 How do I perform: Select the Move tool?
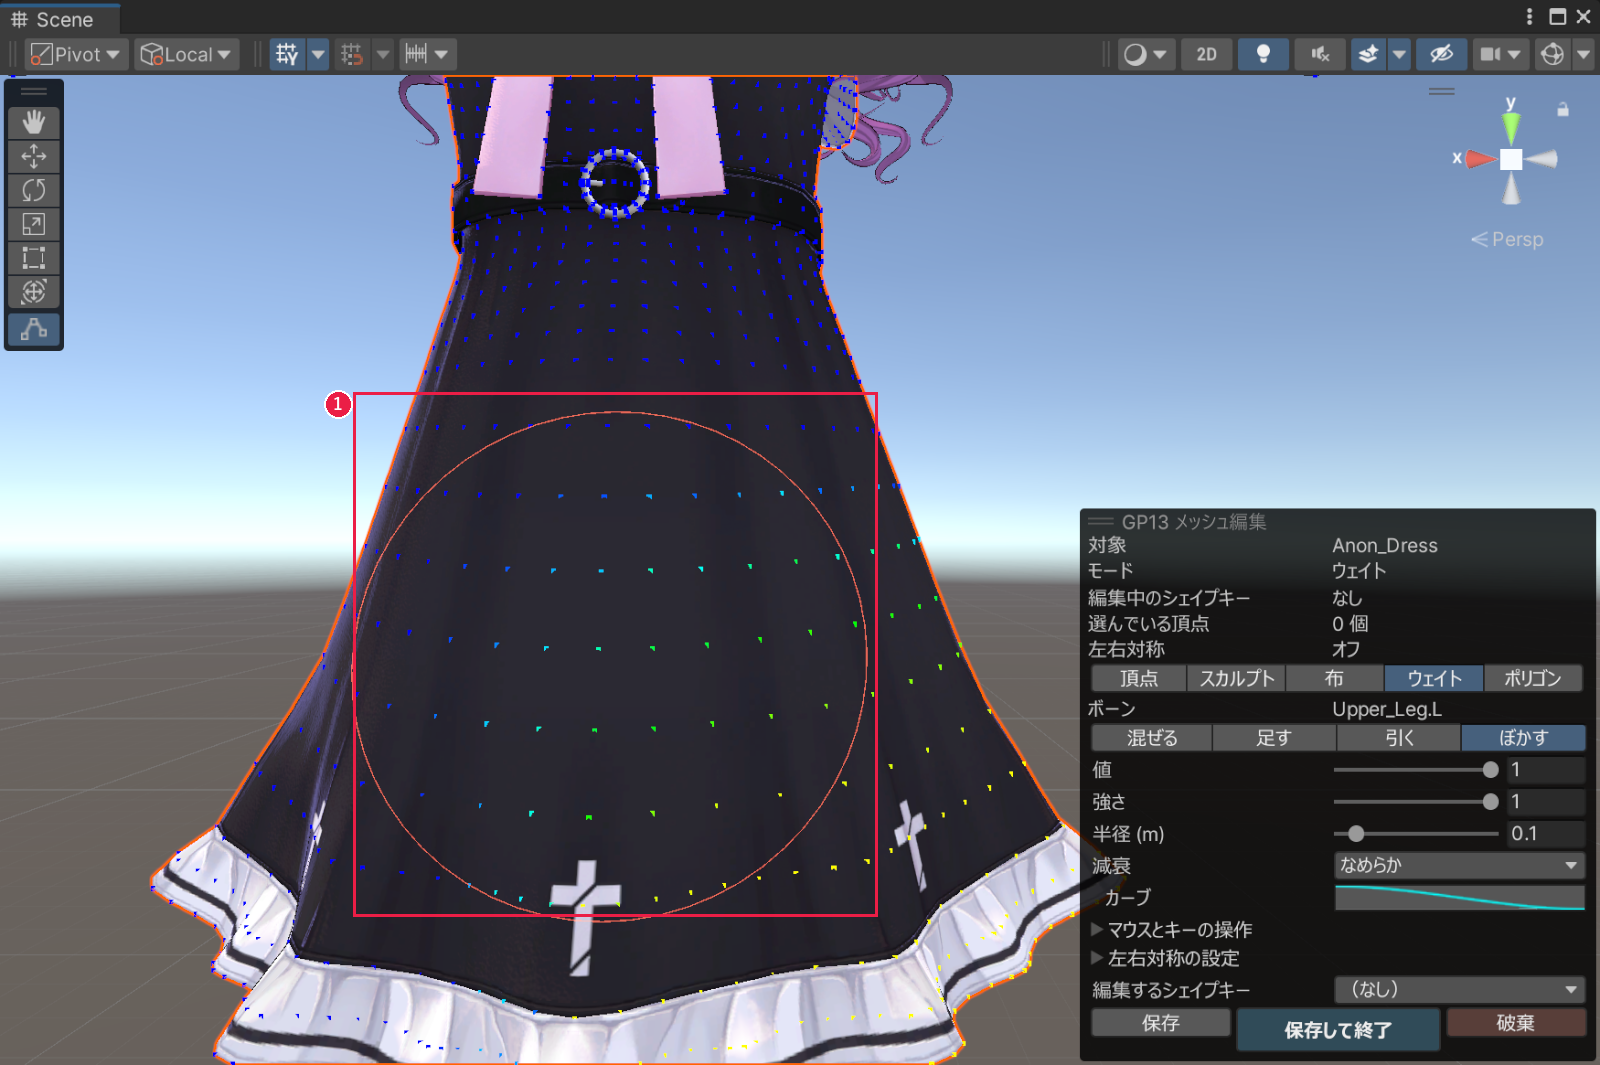34,156
